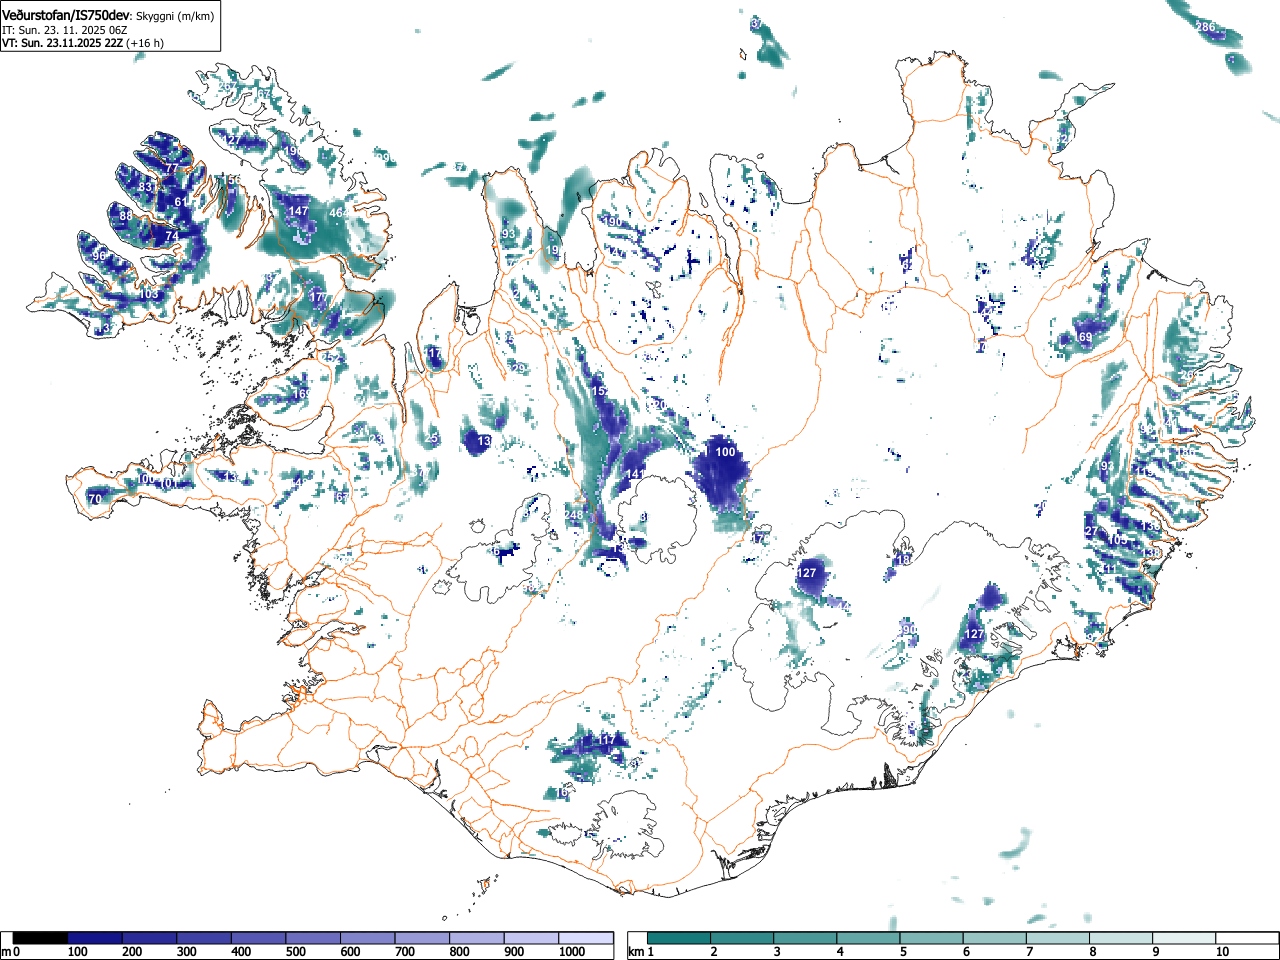The width and height of the screenshot is (1280, 960).
Task: Select the 7–8 km legend swatch
Action: 1058,938
